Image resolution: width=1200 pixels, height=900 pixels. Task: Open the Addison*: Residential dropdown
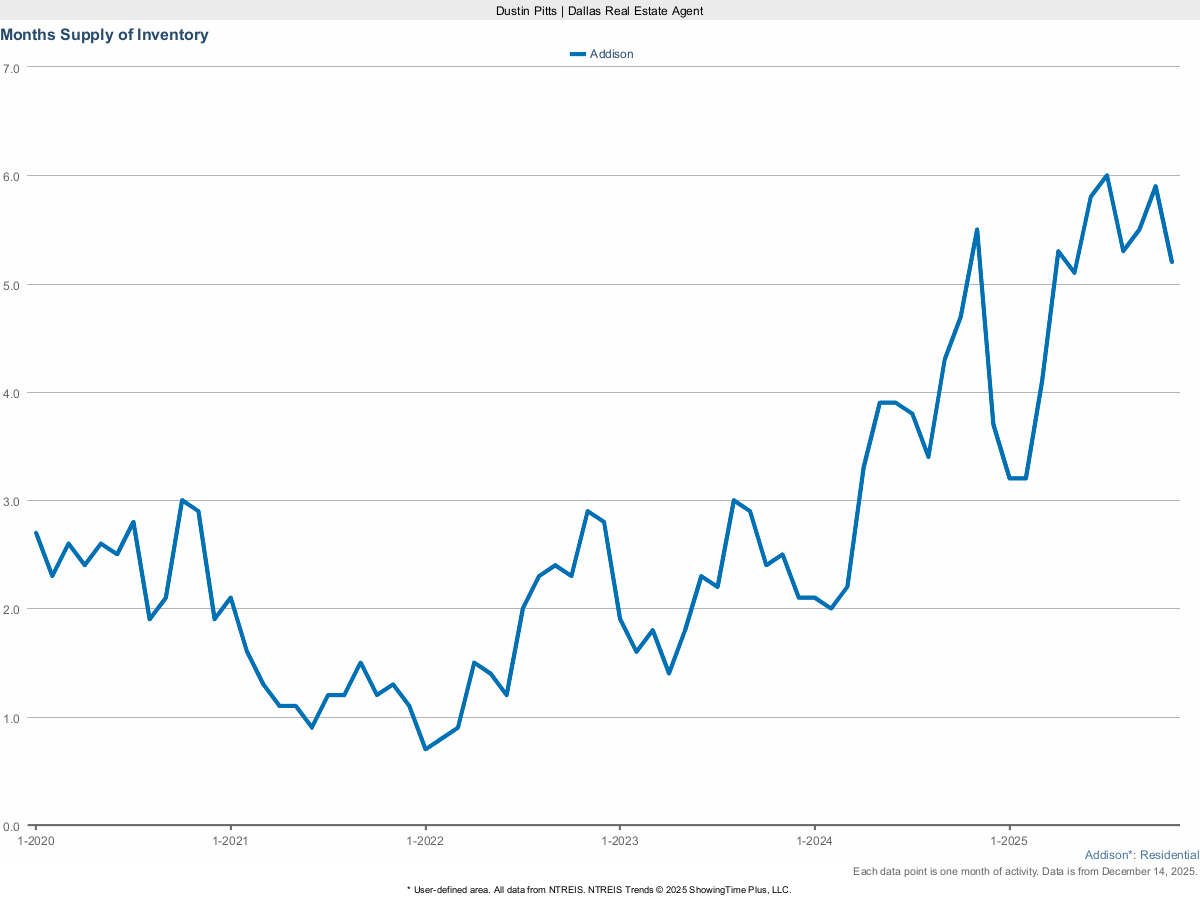(x=1141, y=855)
